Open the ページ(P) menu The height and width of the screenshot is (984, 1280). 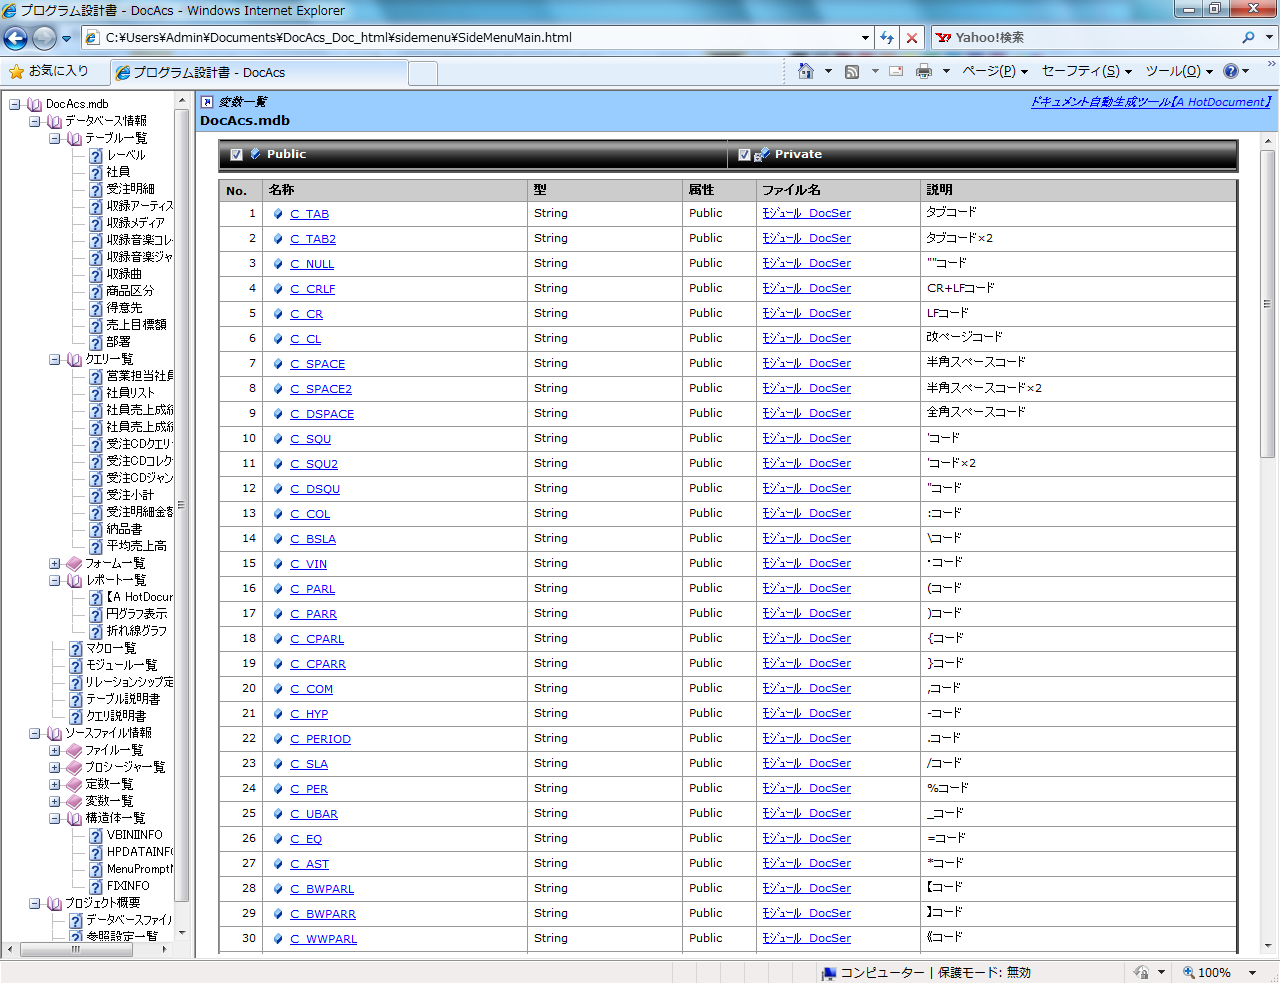coord(993,71)
